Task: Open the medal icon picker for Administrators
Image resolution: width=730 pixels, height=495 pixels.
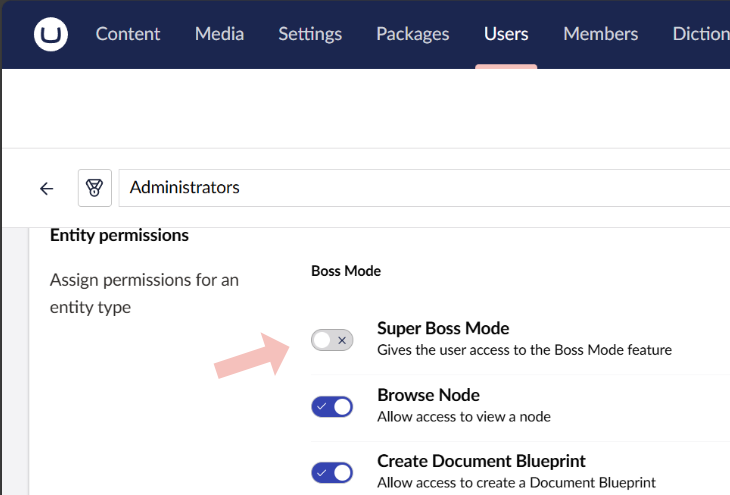Action: point(95,188)
